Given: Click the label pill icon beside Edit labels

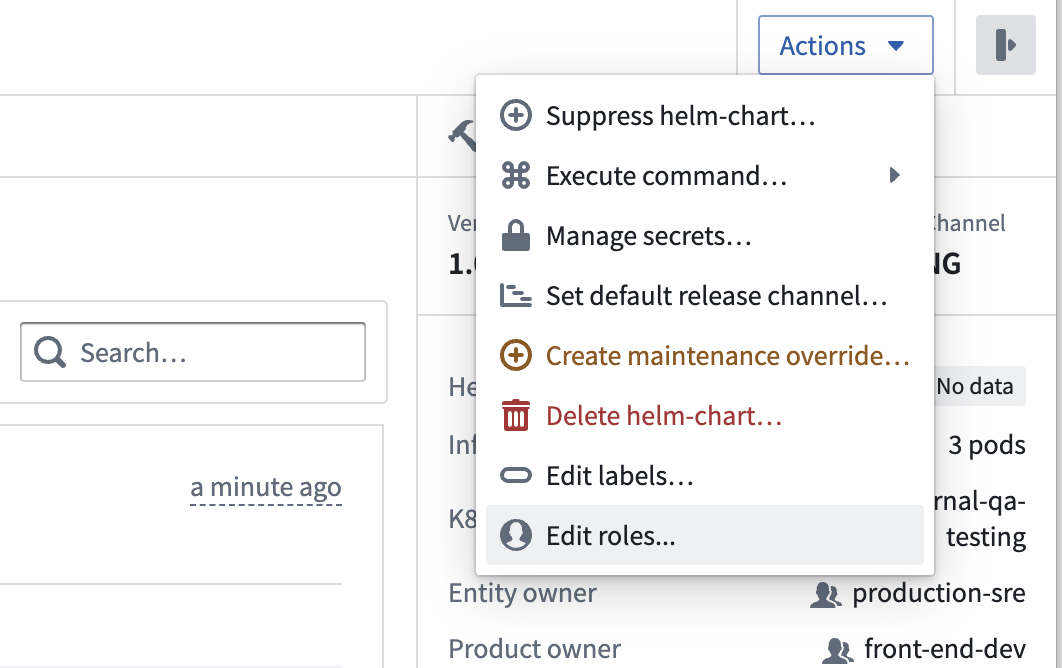Looking at the screenshot, I should pos(515,476).
